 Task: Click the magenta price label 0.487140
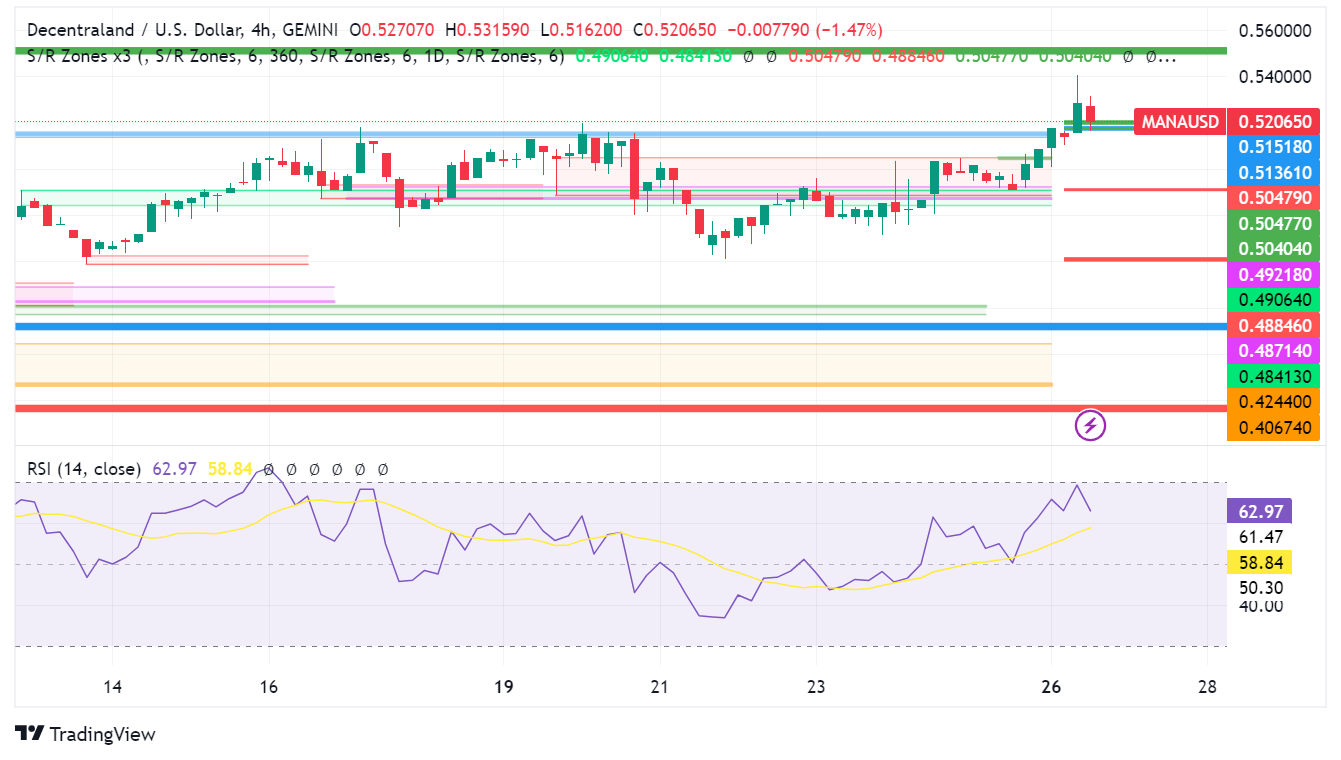pos(1275,351)
